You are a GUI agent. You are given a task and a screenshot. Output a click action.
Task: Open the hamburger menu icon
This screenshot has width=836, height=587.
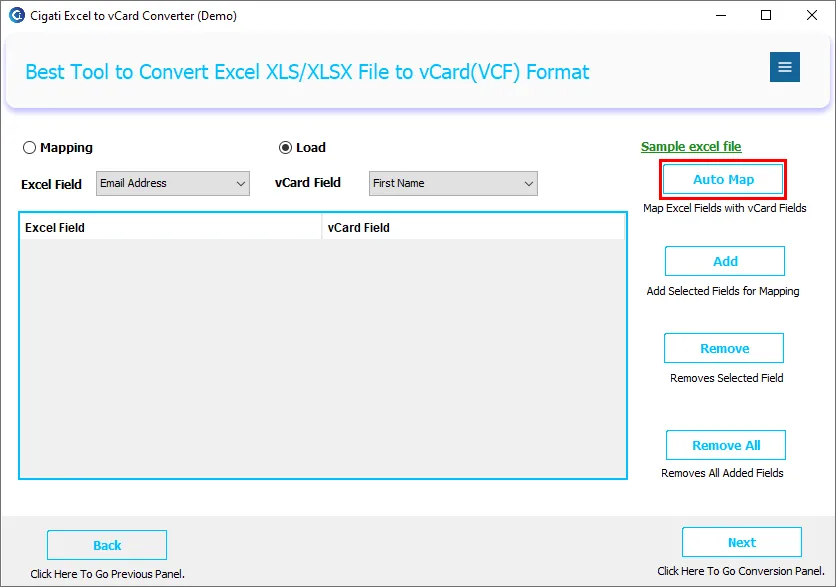pos(784,67)
